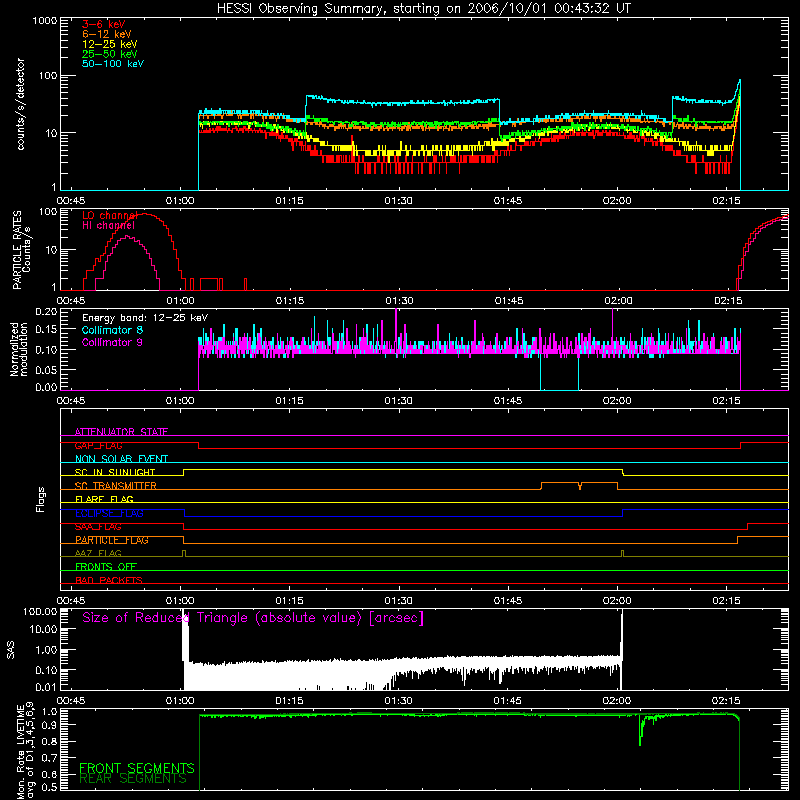Click the vertical 'Flags' axis title
This screenshot has width=800, height=800.
pos(41,499)
